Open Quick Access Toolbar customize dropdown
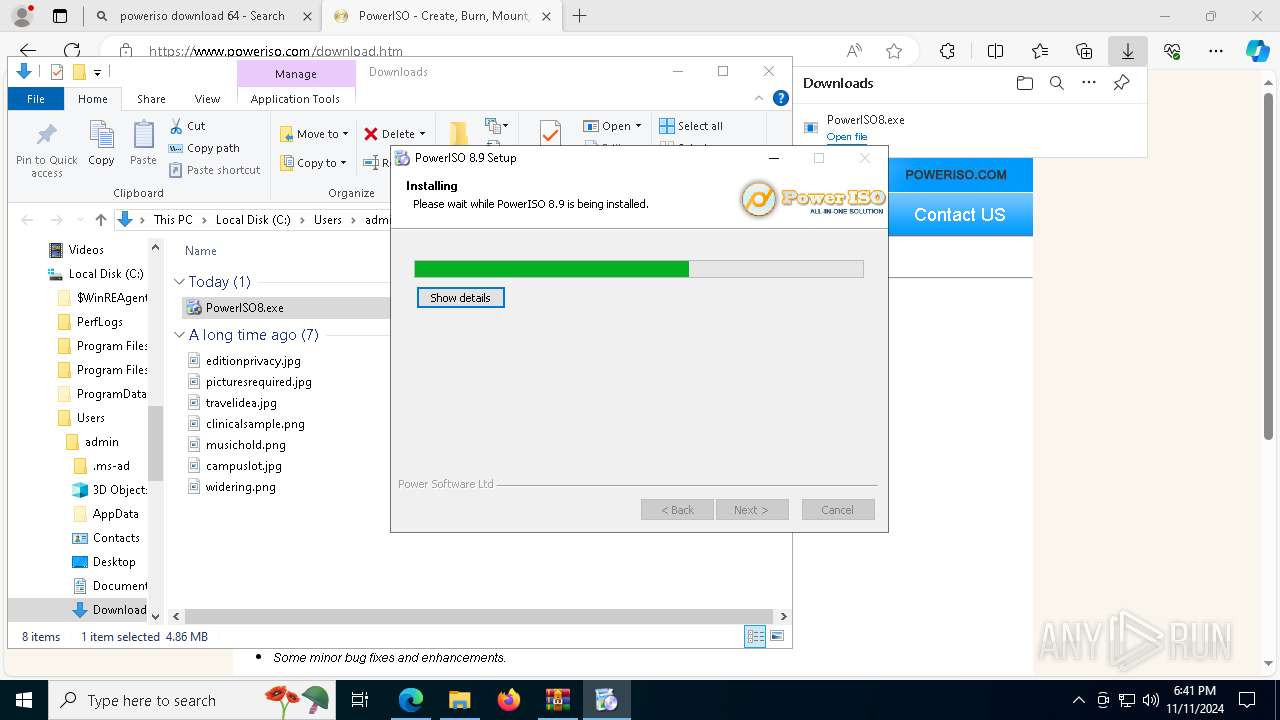This screenshot has width=1280, height=720. coord(97,72)
